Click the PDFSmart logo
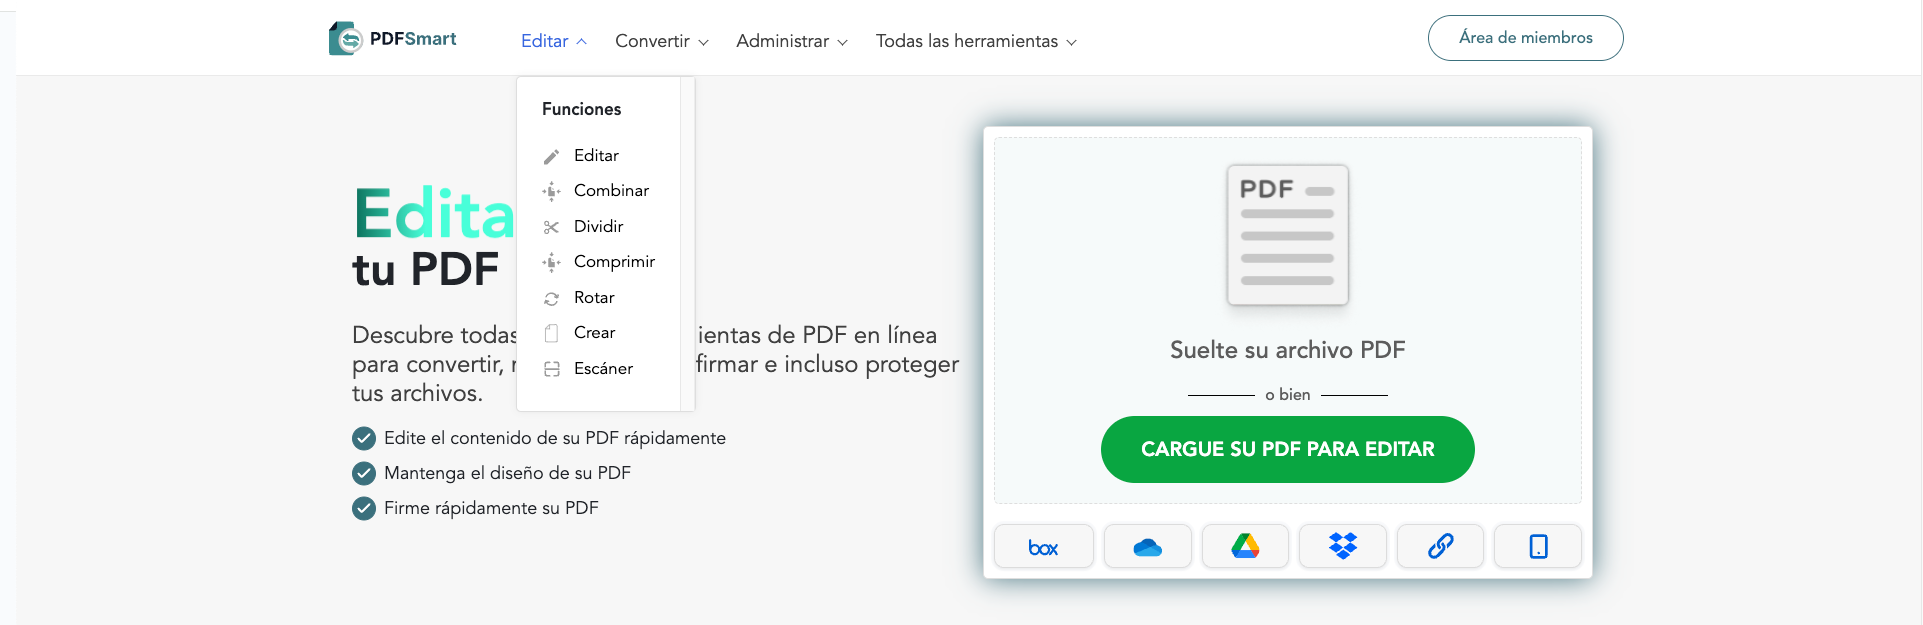Screen dimensions: 1923x625 (392, 38)
